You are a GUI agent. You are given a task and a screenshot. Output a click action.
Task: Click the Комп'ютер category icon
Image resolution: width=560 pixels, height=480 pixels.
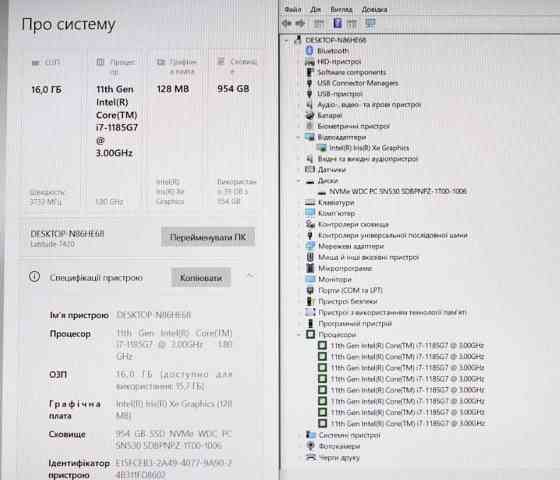point(310,213)
